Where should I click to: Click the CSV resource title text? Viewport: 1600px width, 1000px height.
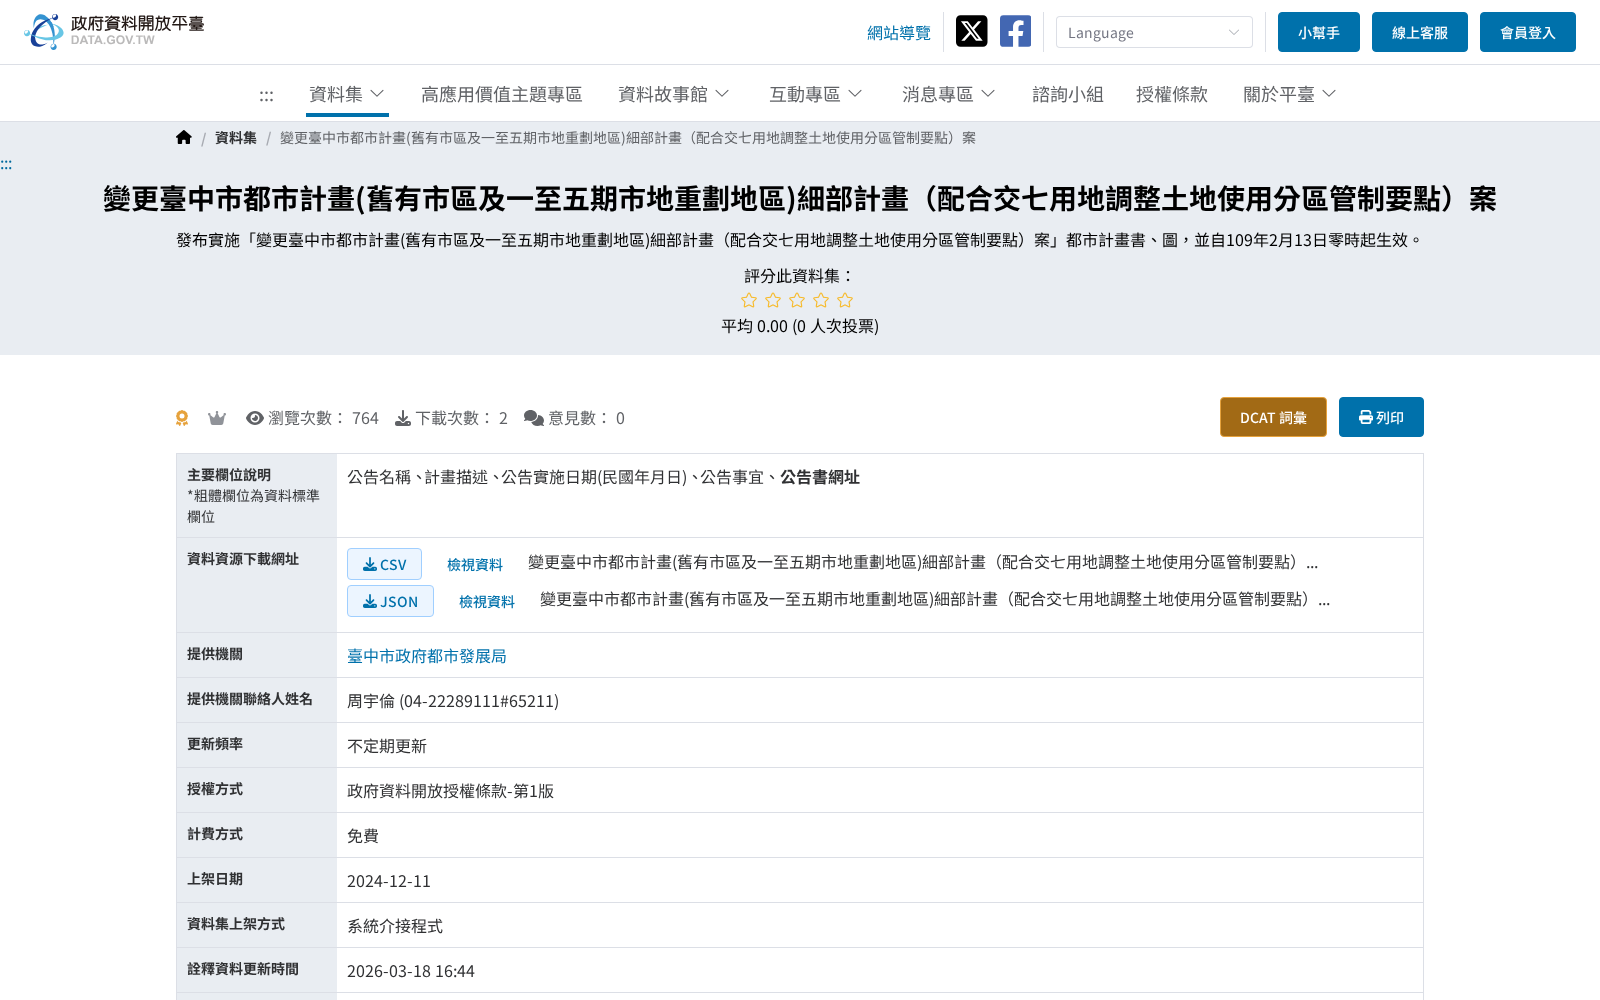923,563
